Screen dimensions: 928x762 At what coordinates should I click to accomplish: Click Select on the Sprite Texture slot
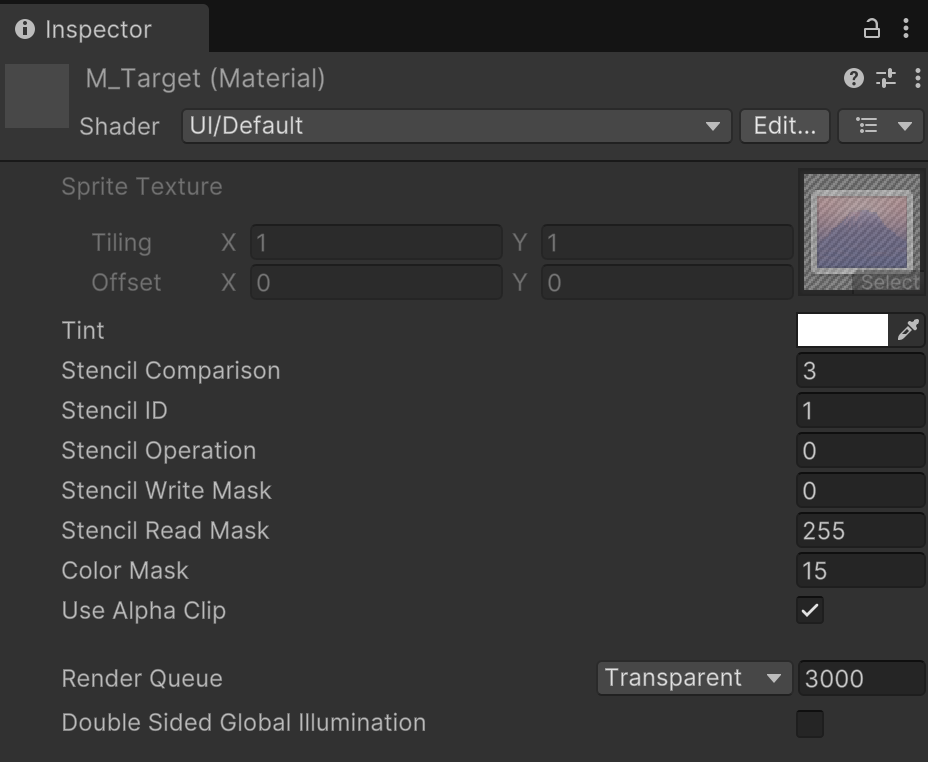(x=888, y=282)
